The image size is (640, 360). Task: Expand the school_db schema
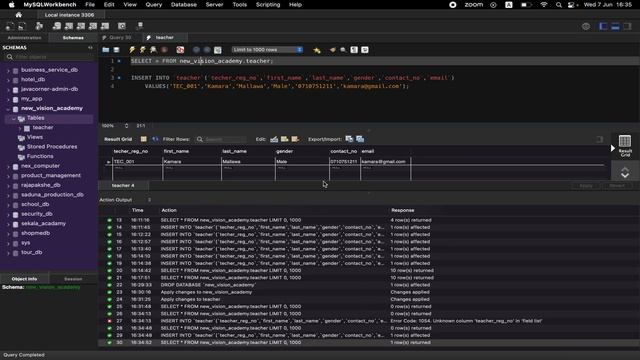8,204
